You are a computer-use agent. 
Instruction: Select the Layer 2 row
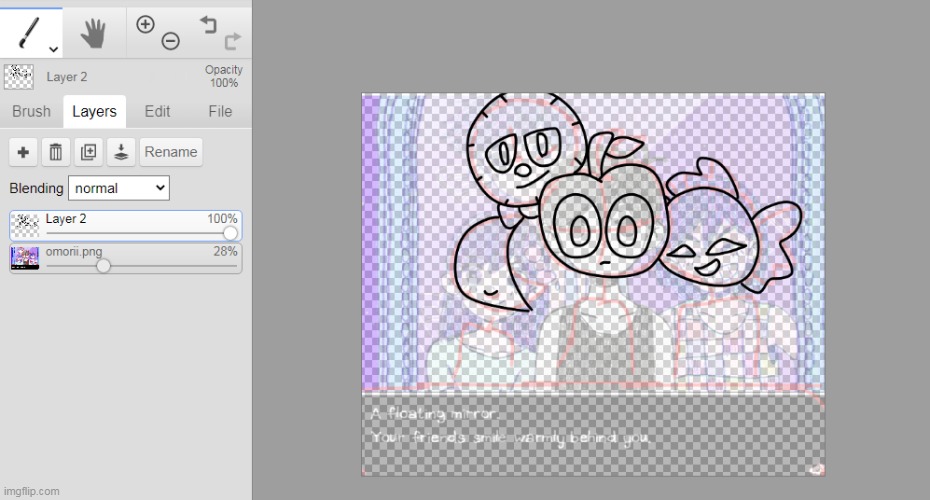[126, 225]
